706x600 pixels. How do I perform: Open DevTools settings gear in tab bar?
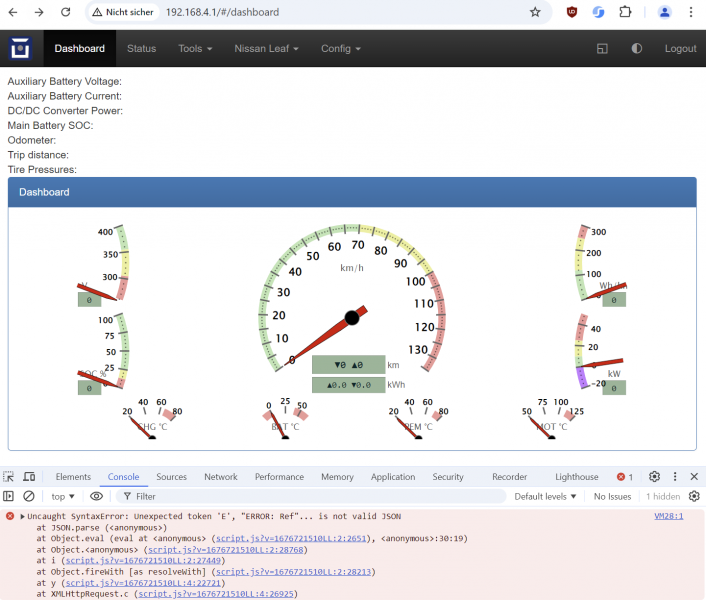point(654,477)
